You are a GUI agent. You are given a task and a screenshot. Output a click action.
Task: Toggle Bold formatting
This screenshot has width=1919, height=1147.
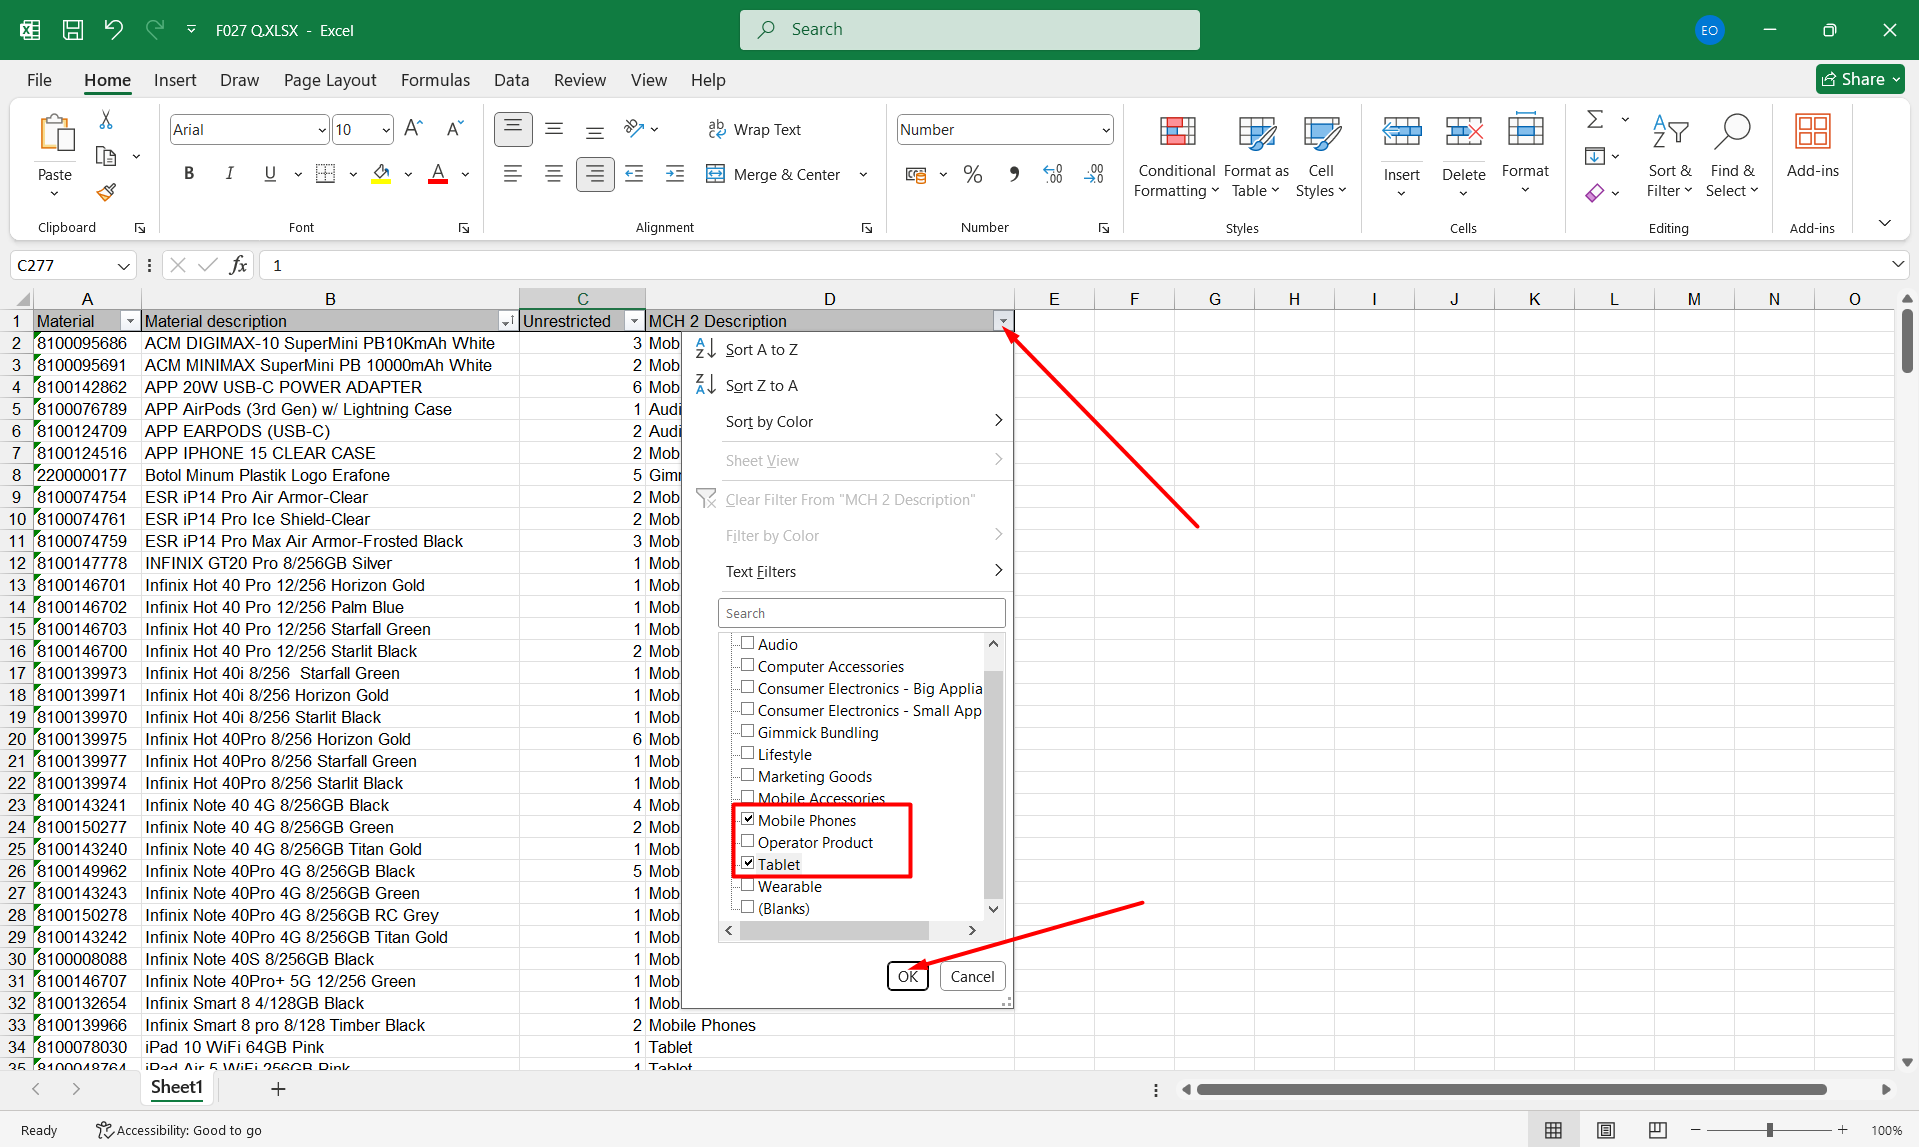point(188,174)
